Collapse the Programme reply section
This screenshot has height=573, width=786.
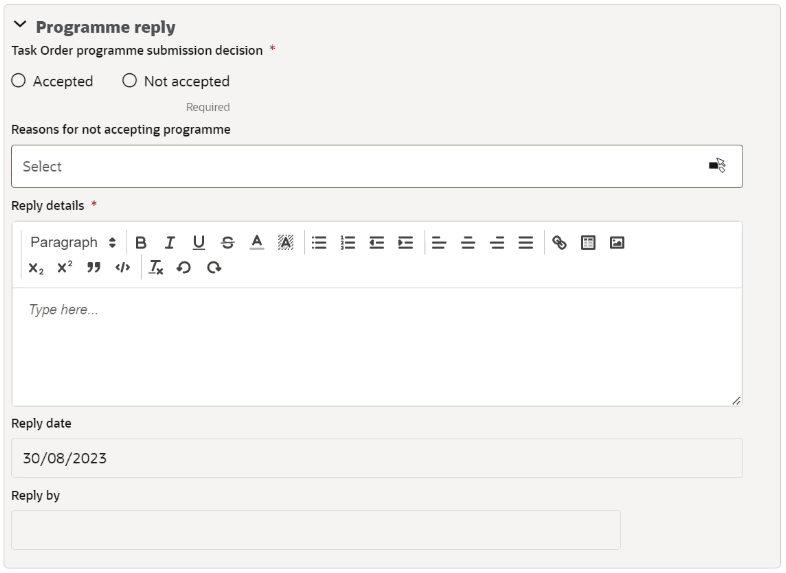(20, 25)
